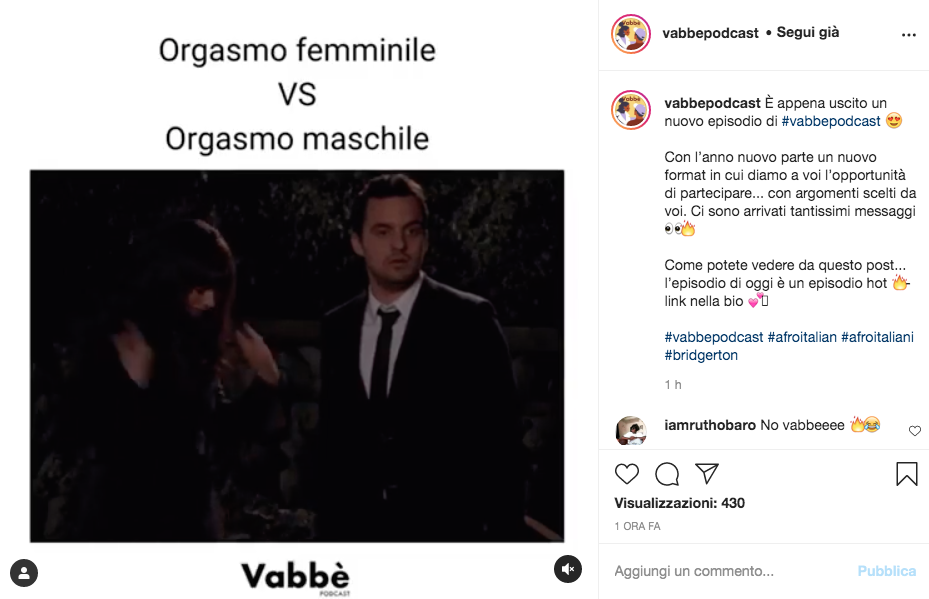
Task: Save the post with the bookmark icon
Action: (906, 474)
